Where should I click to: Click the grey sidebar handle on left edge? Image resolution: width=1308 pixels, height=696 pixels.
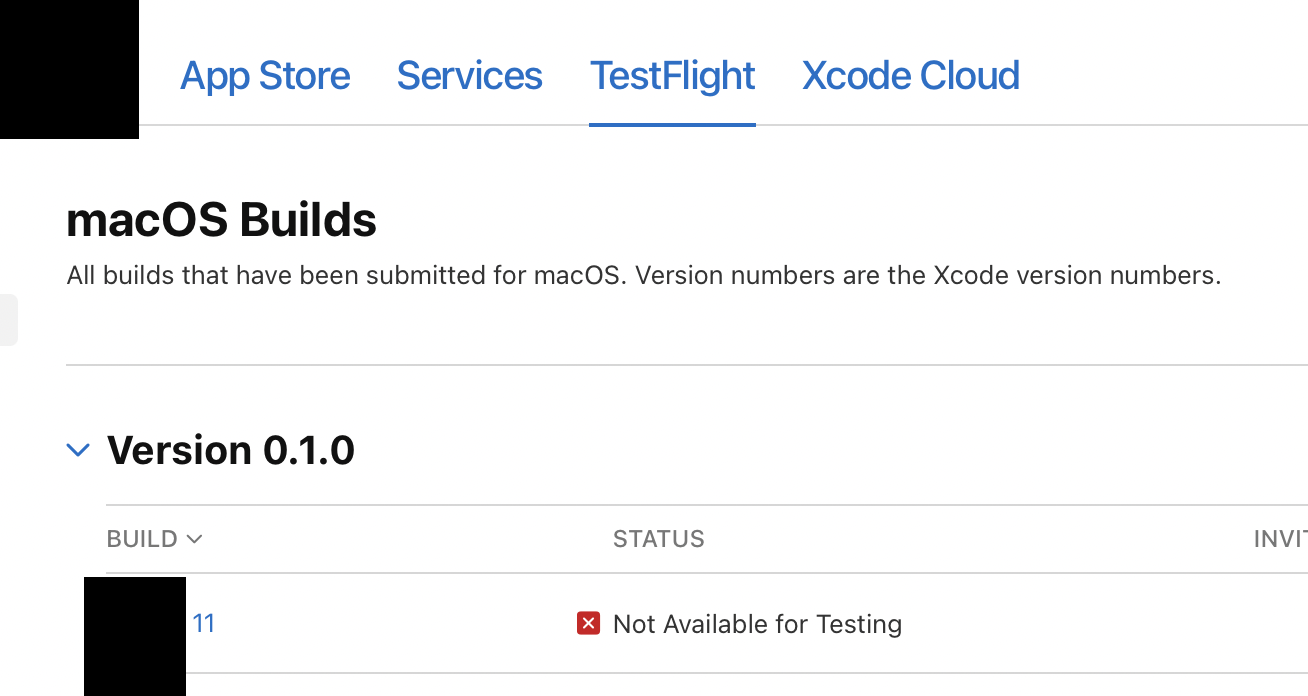pos(8,320)
